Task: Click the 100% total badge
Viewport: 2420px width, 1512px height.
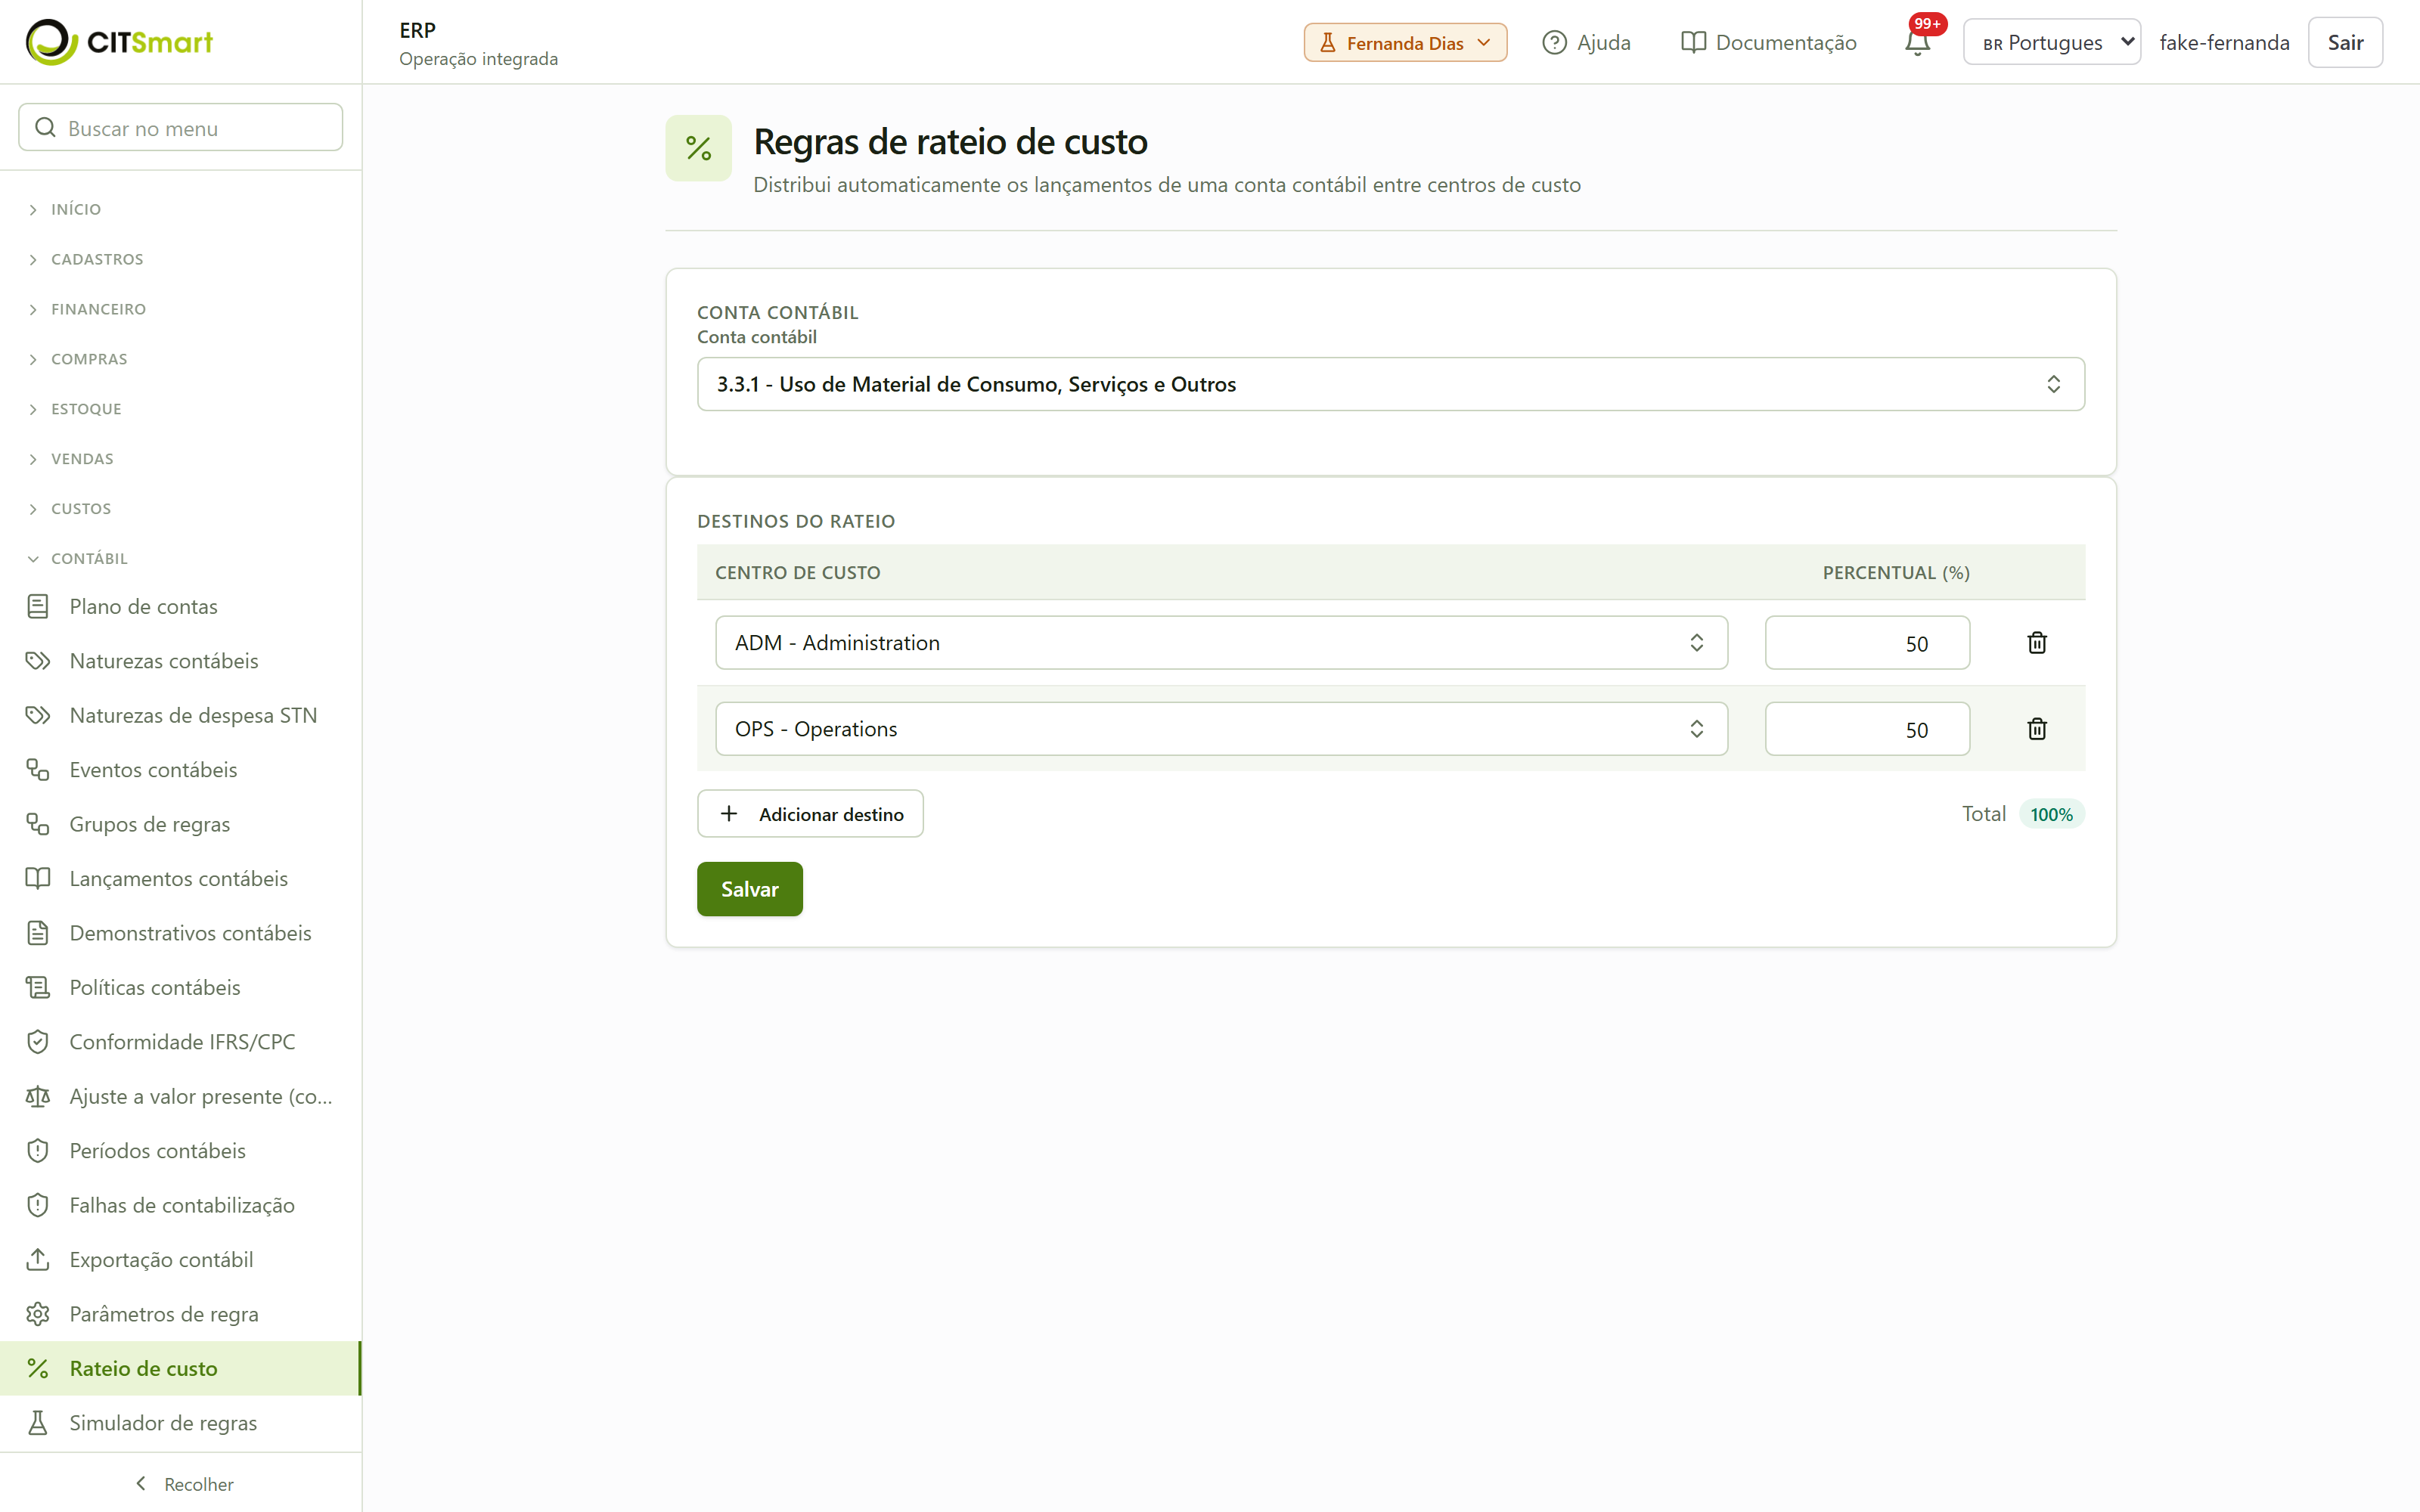Action: (2051, 814)
